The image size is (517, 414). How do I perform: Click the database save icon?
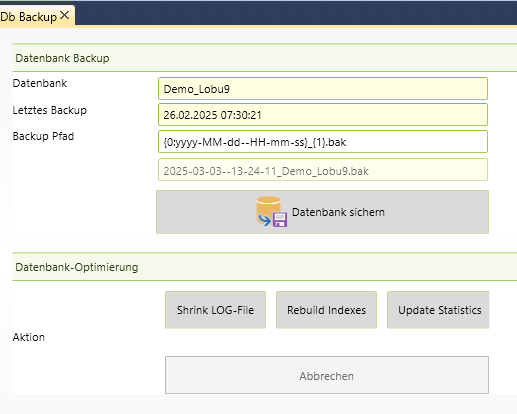272,212
